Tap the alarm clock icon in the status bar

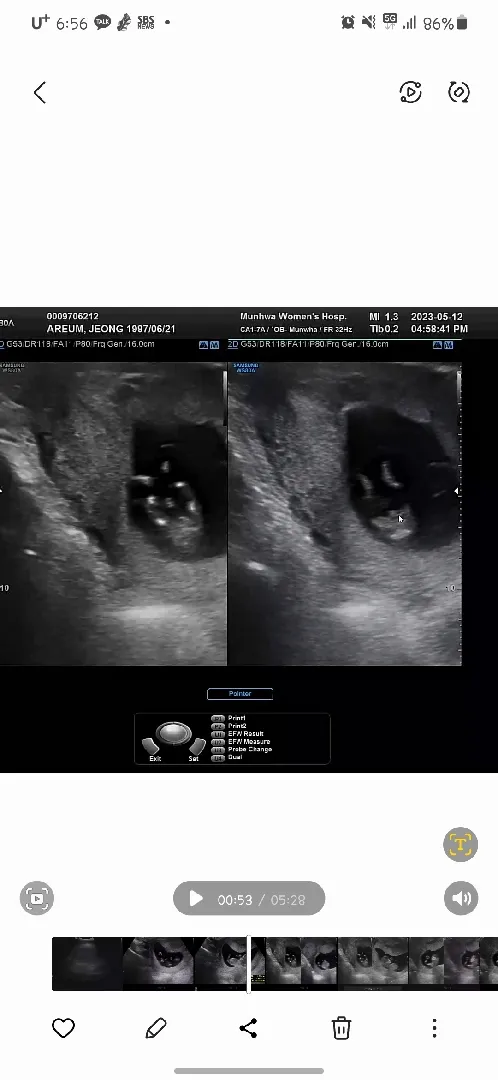pyautogui.click(x=348, y=23)
